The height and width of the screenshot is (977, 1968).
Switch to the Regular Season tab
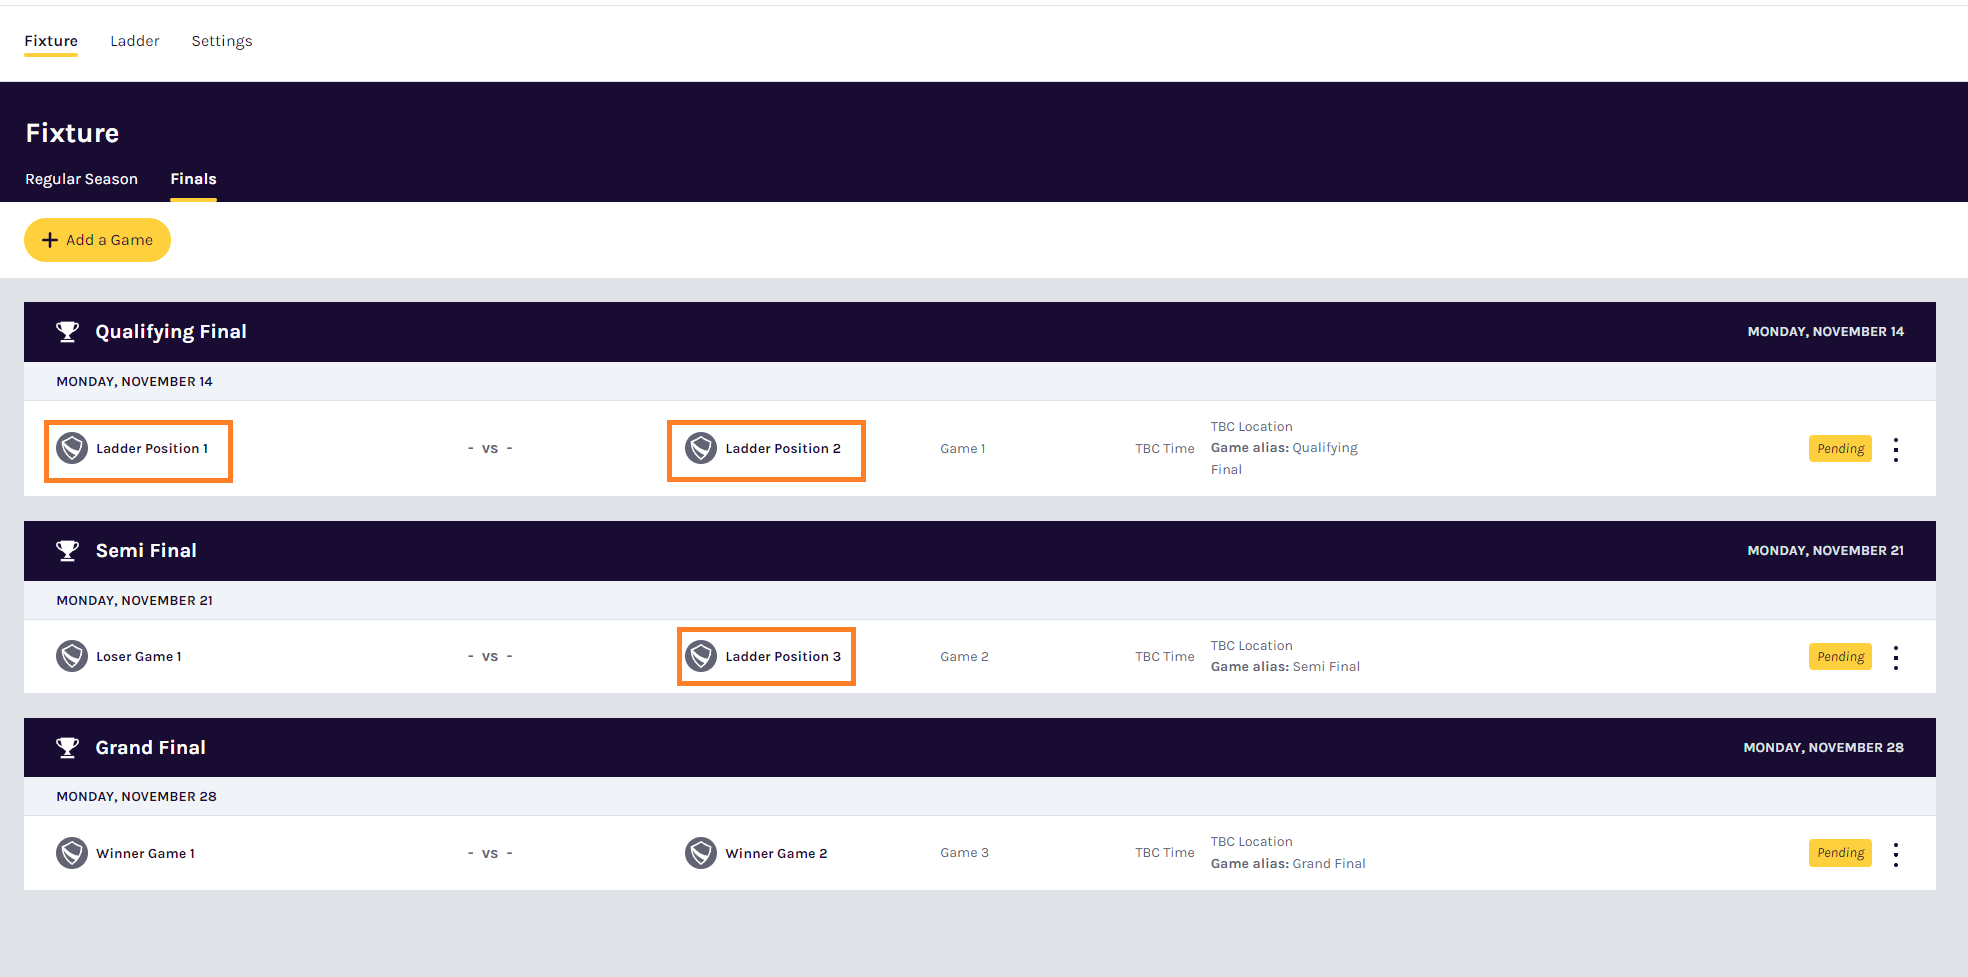pos(82,179)
